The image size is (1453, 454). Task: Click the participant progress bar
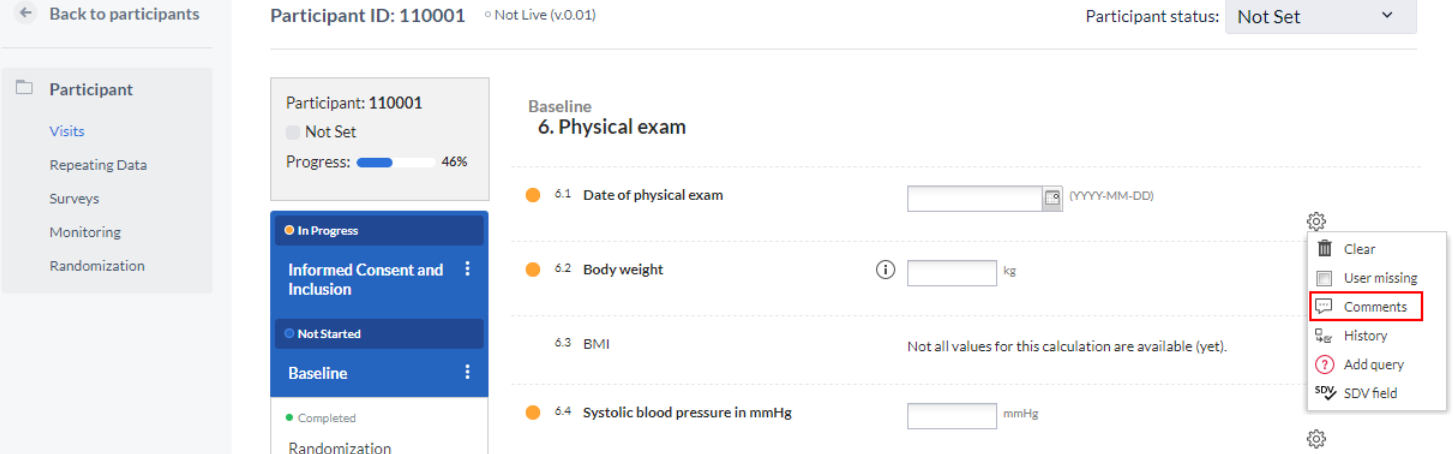click(x=396, y=162)
